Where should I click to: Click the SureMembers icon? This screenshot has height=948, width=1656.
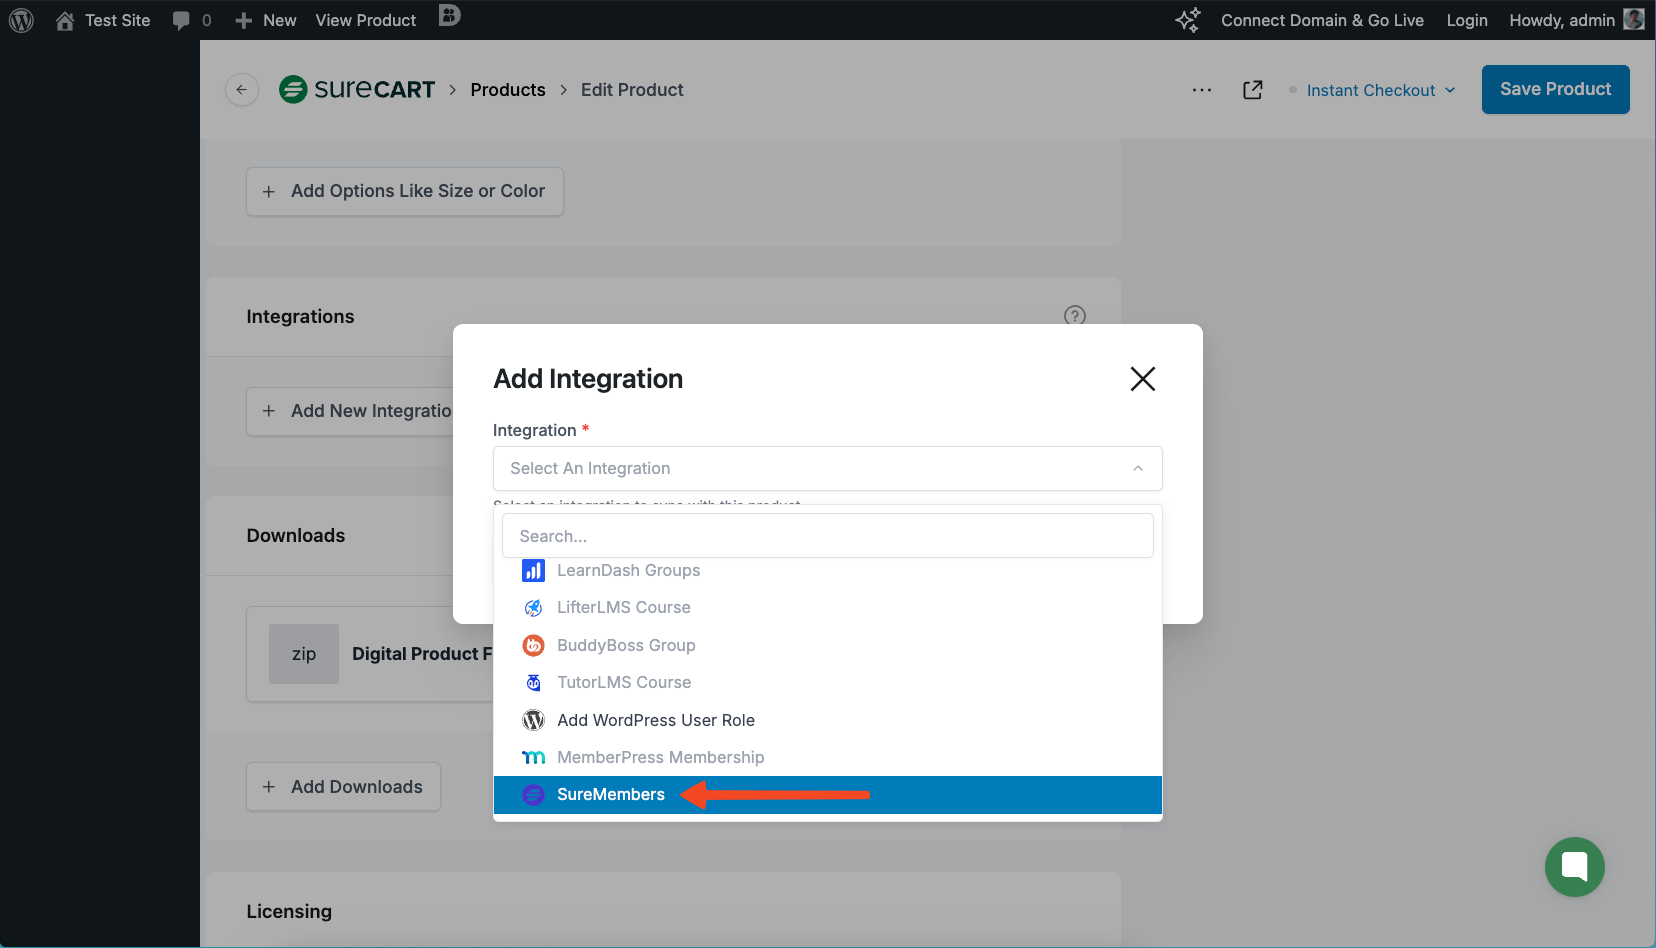pos(534,795)
